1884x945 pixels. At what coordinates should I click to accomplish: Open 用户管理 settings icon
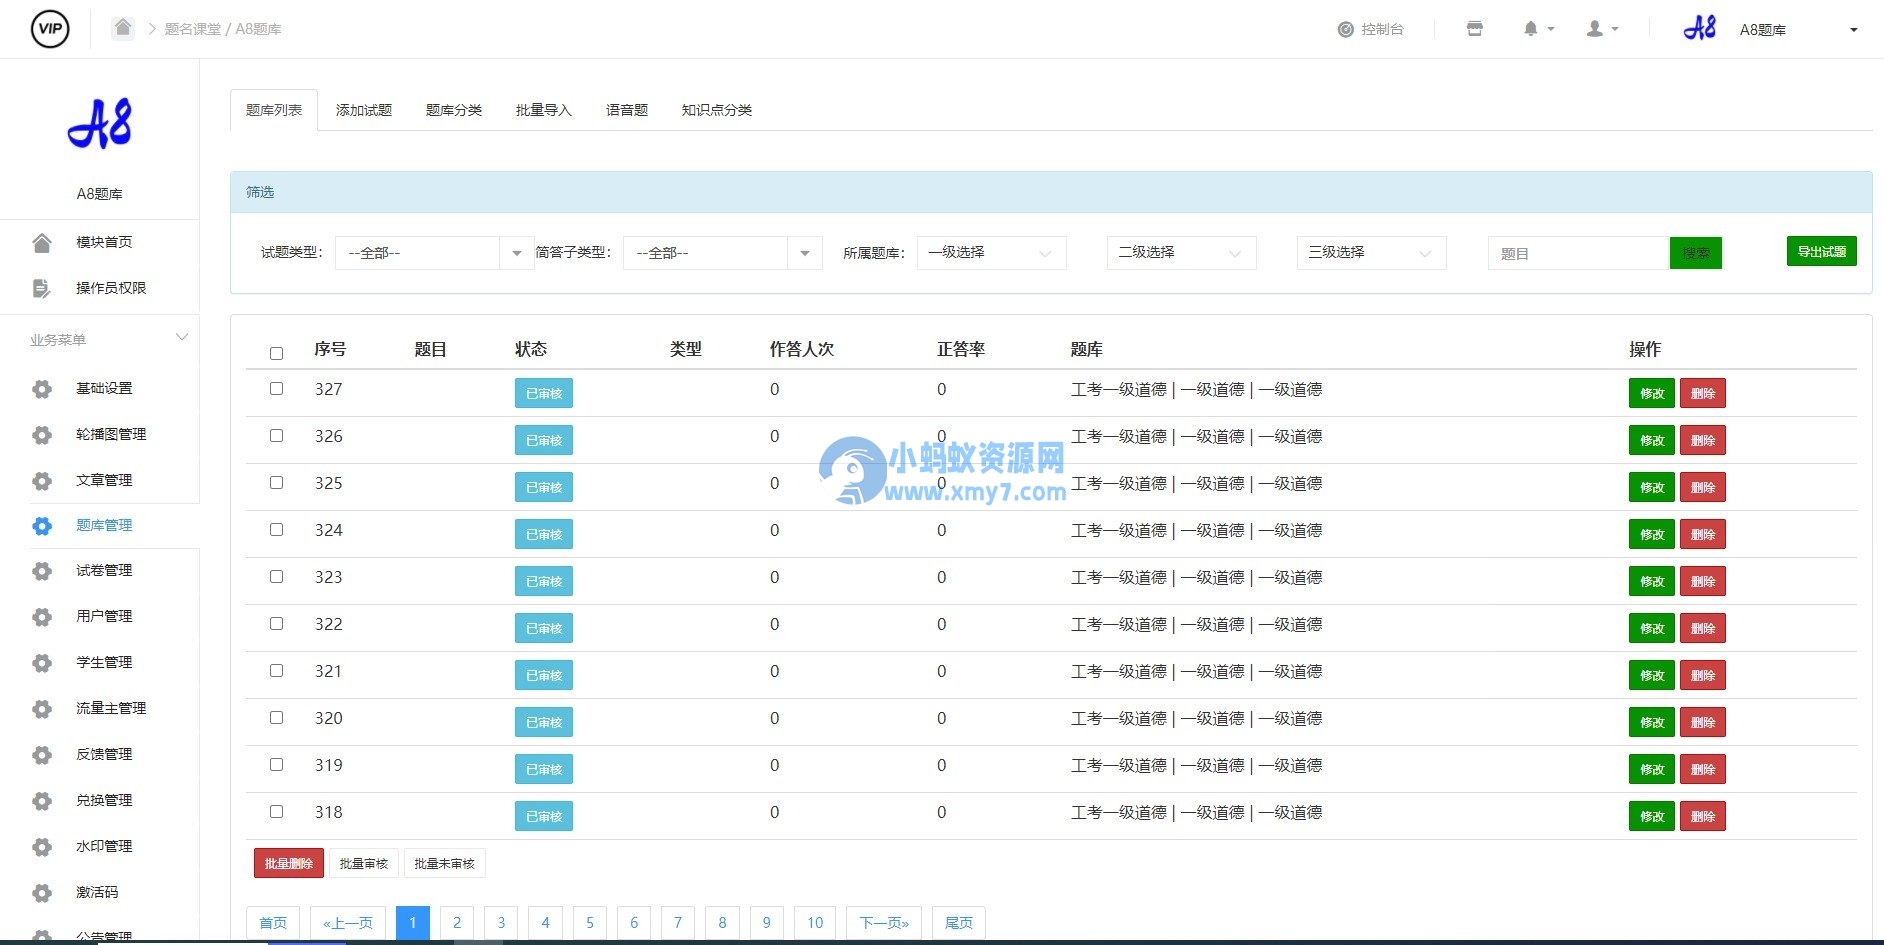point(42,617)
